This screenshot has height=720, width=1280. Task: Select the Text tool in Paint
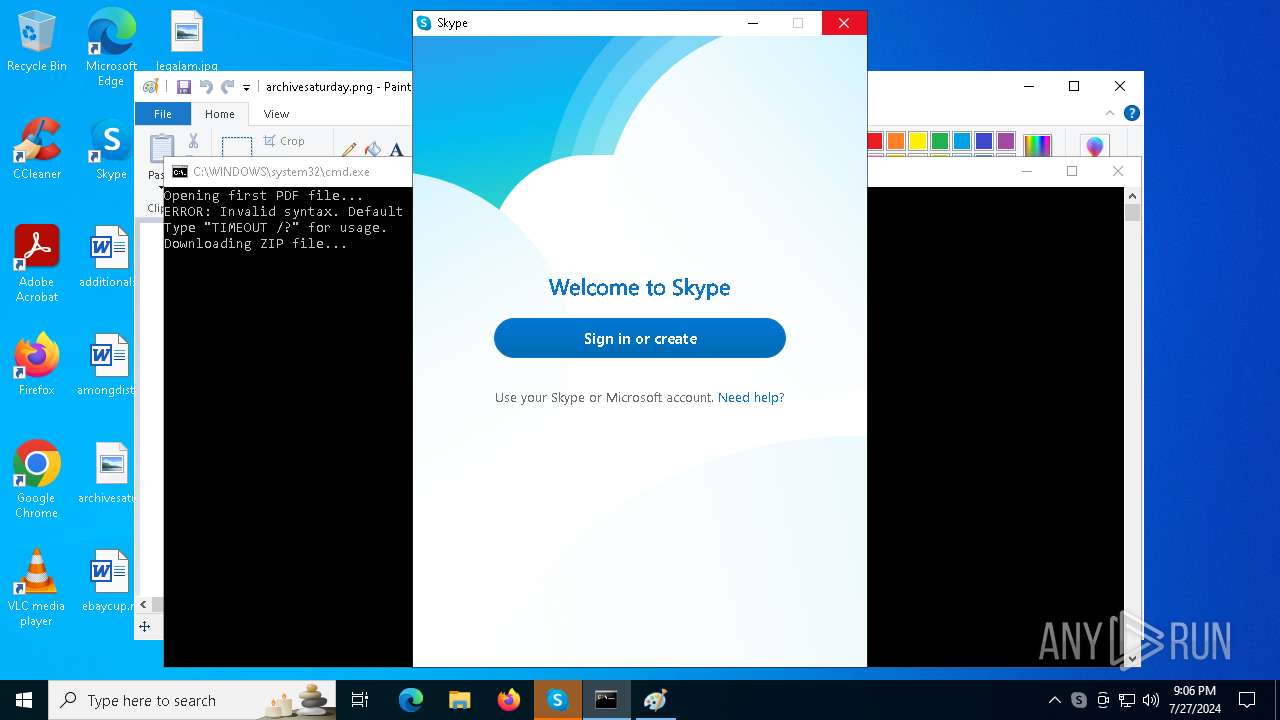pos(397,150)
